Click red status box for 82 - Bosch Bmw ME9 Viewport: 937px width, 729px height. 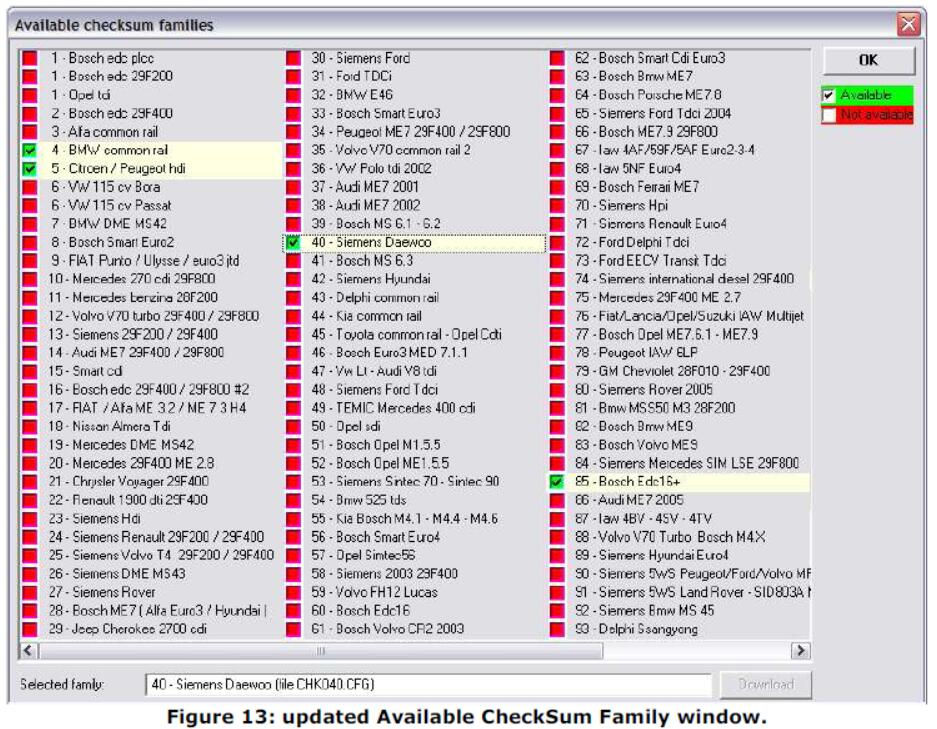pyautogui.click(x=556, y=427)
